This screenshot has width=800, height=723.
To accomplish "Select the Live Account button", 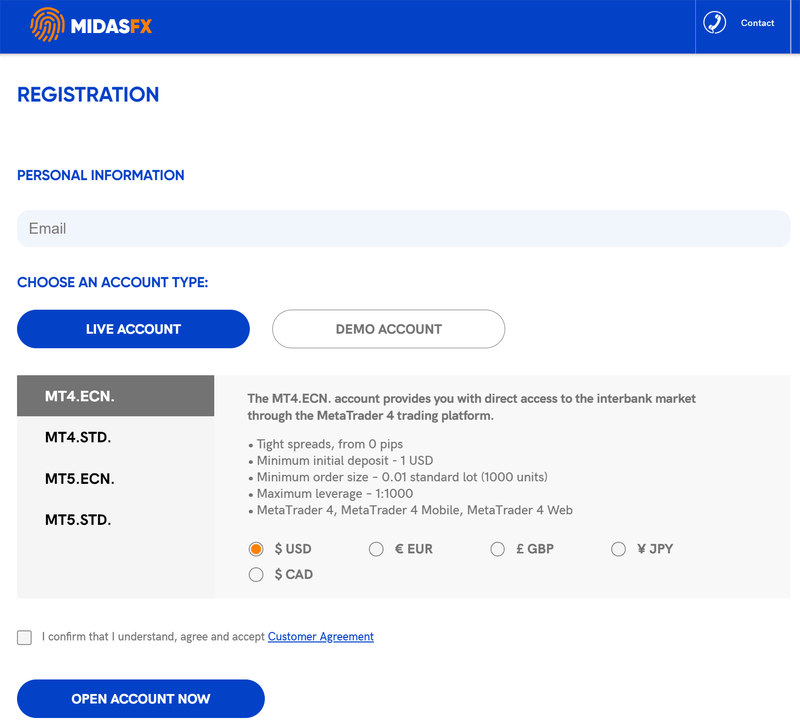I will point(133,329).
